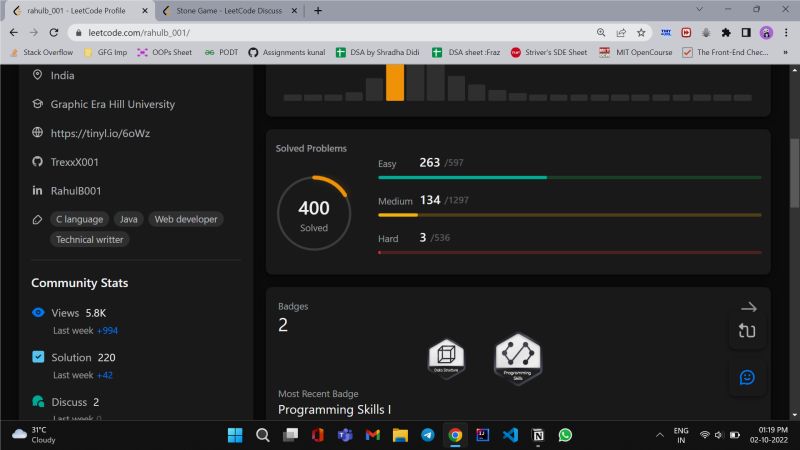Click the Hard solved progress bar

point(569,253)
